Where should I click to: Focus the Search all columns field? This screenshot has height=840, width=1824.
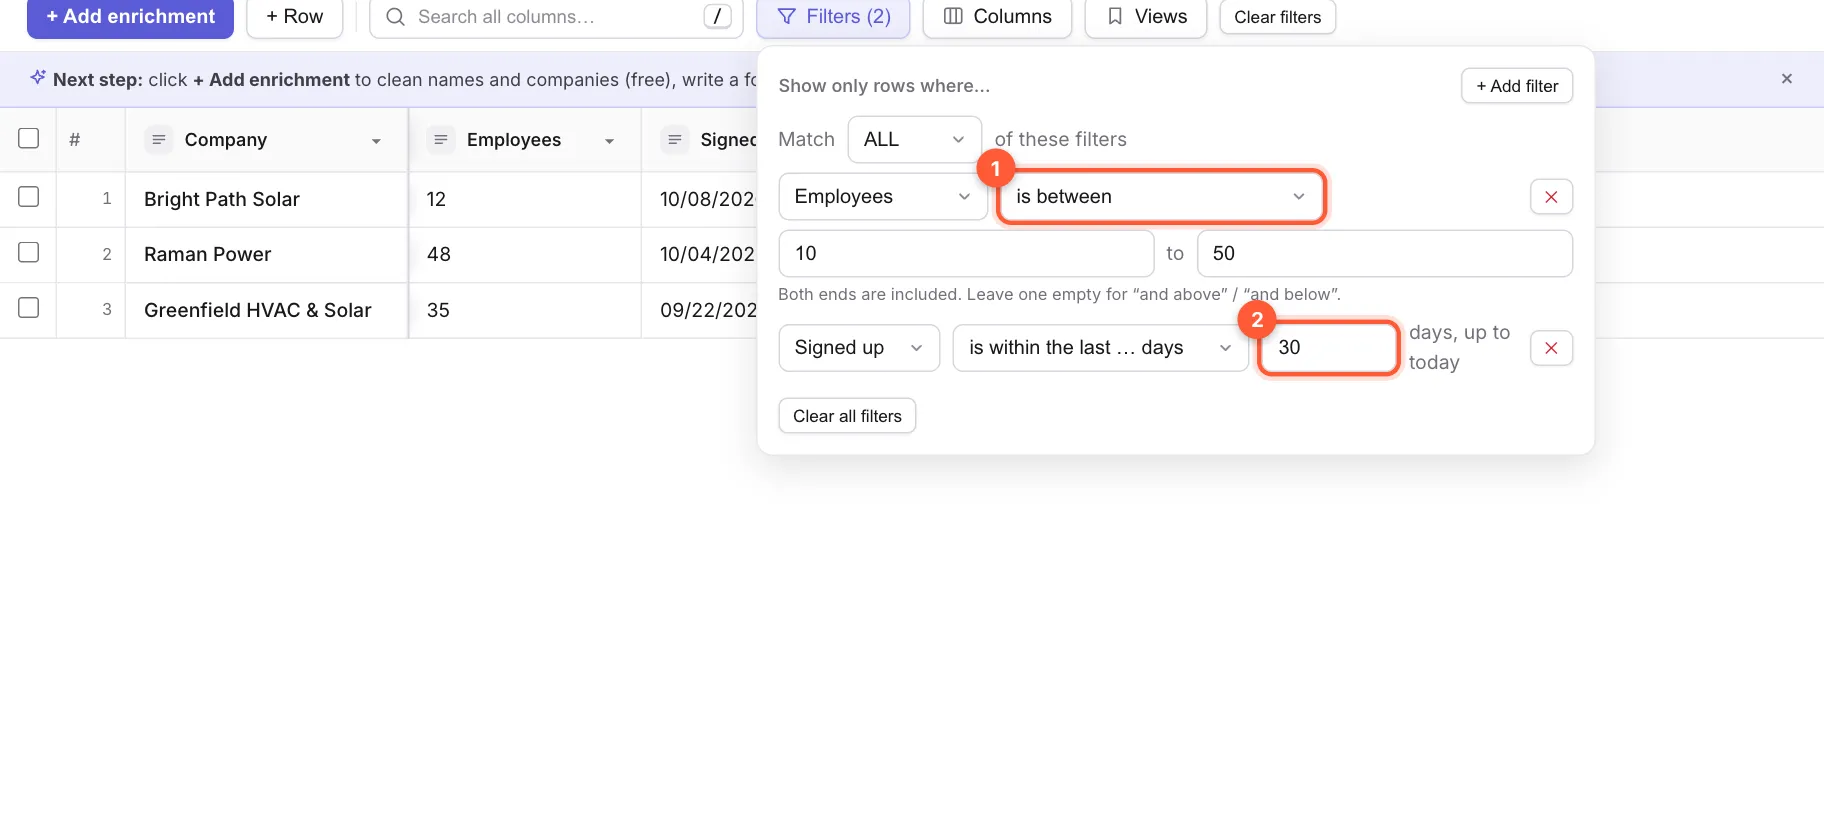pyautogui.click(x=556, y=17)
